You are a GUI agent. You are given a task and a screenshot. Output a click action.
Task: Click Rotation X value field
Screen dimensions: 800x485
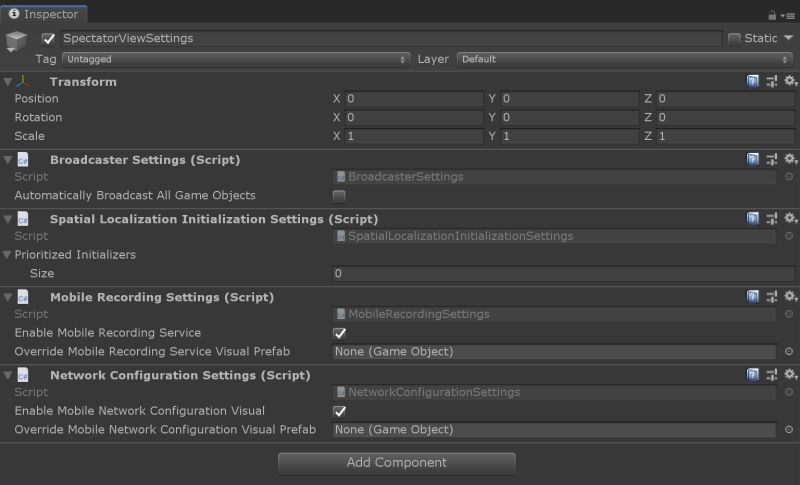coord(414,117)
